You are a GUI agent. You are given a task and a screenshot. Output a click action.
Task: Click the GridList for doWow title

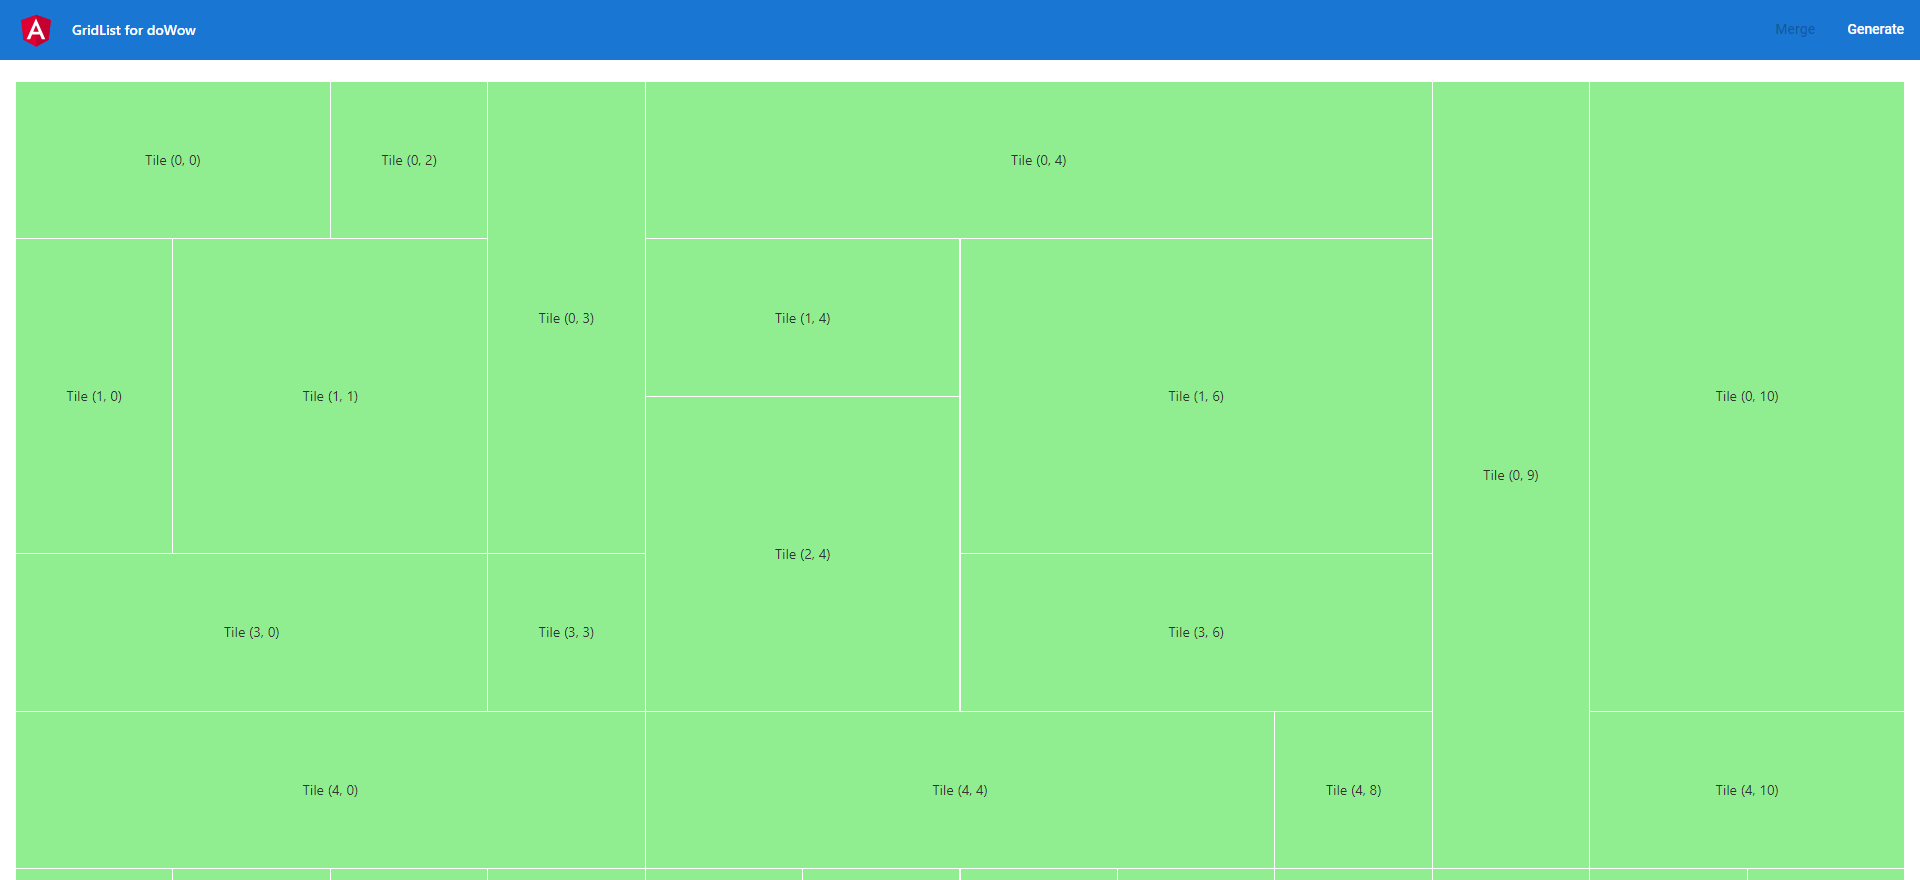pos(134,30)
